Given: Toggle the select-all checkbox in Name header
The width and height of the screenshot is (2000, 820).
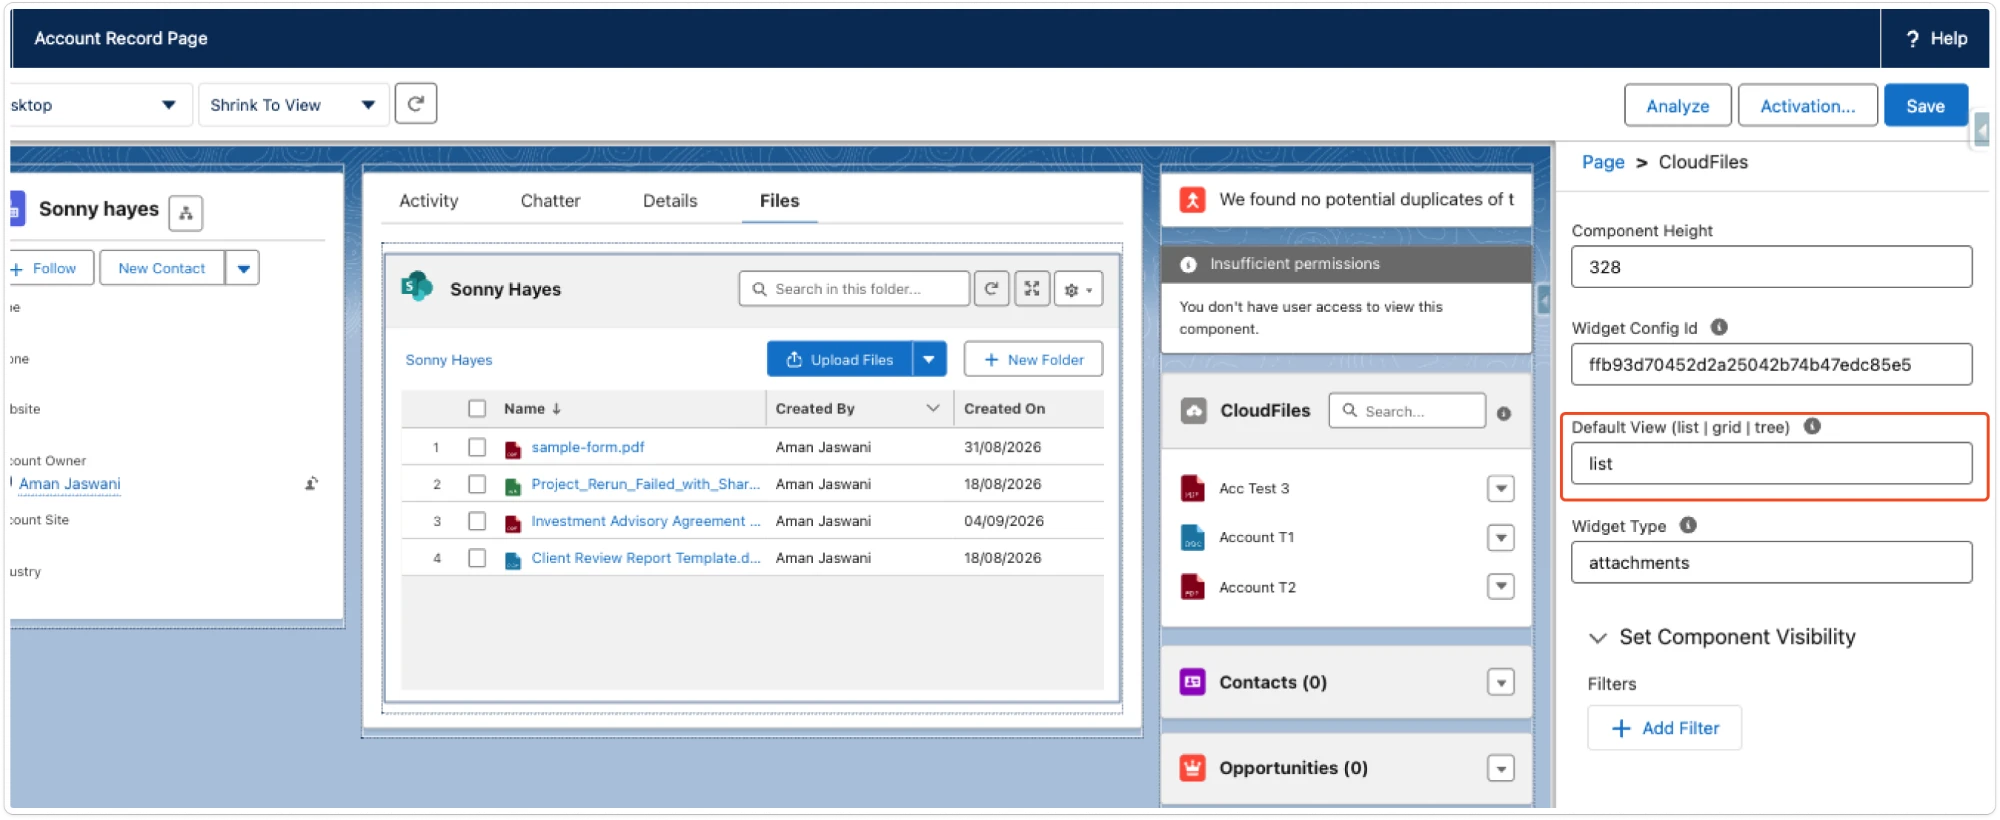Looking at the screenshot, I should (x=477, y=409).
